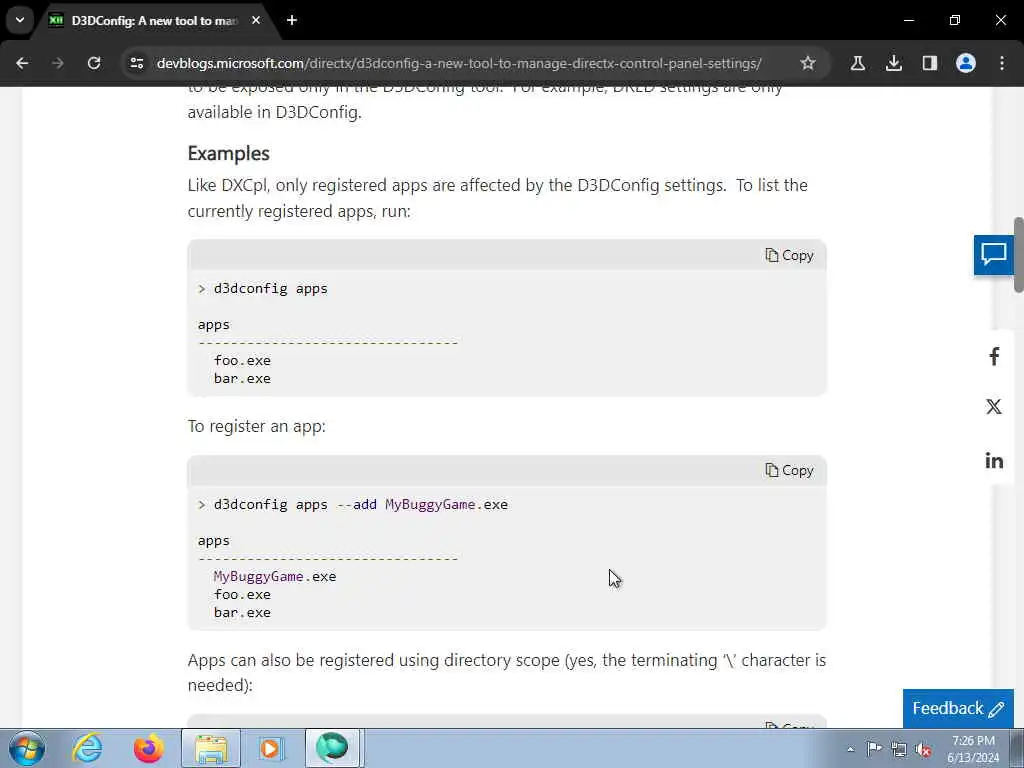Screen dimensions: 1024x768
Task: Open the network tray icon
Action: (899, 749)
